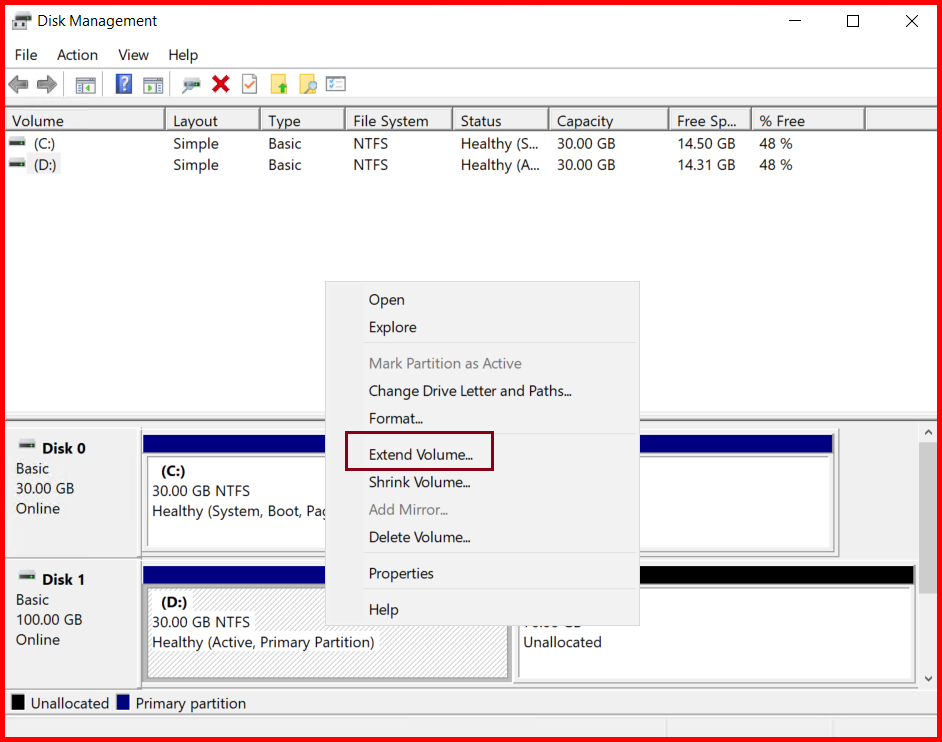The height and width of the screenshot is (742, 942).
Task: Choose Format from the context menu
Action: click(396, 418)
